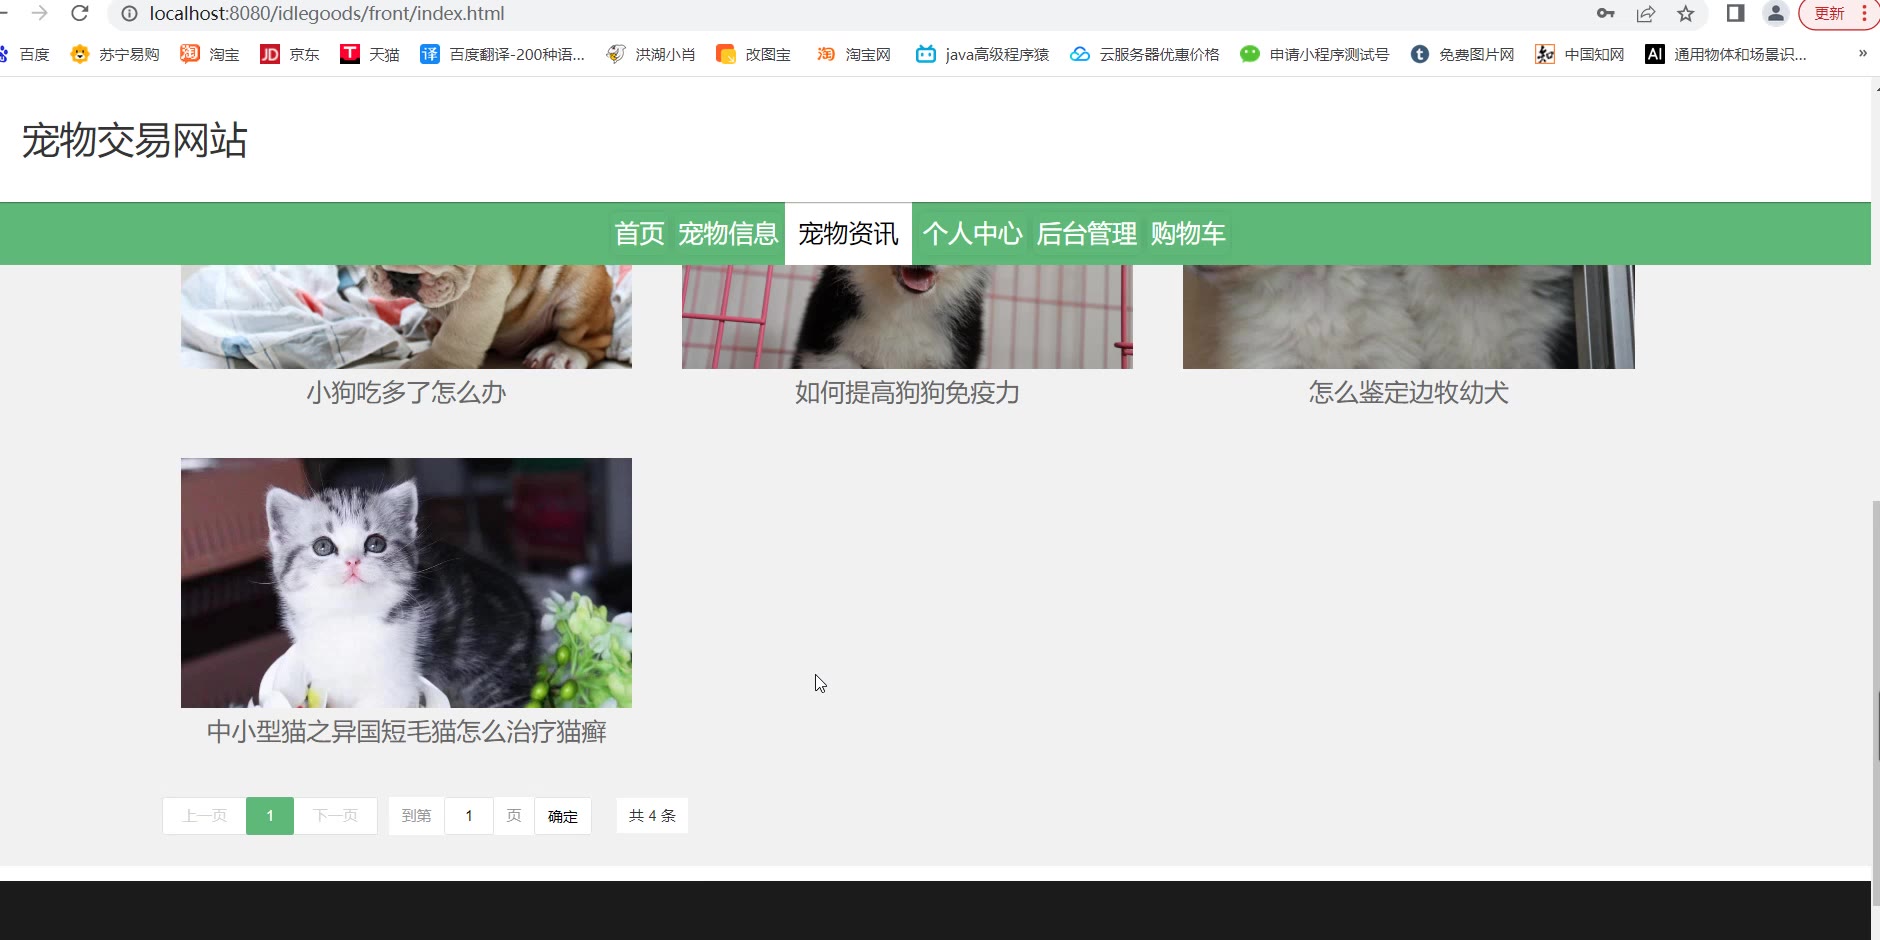
Task: Open the browser profile avatar
Action: click(1776, 13)
